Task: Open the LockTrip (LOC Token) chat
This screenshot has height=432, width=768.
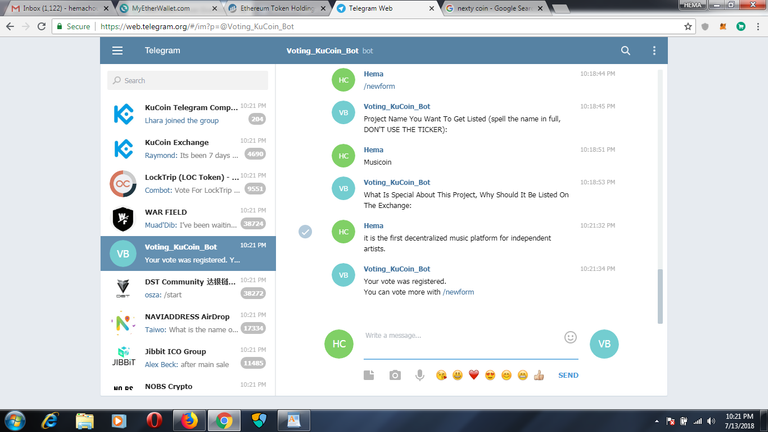Action: [188, 184]
